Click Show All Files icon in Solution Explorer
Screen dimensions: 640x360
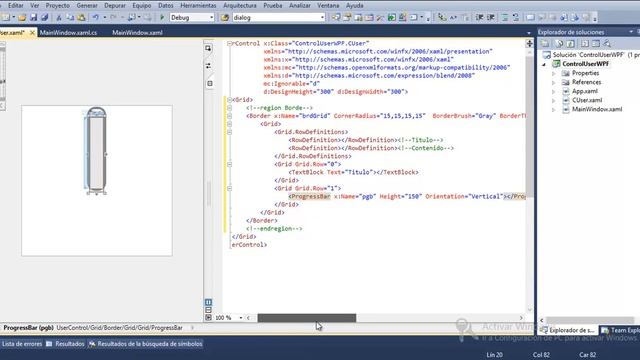click(x=559, y=43)
